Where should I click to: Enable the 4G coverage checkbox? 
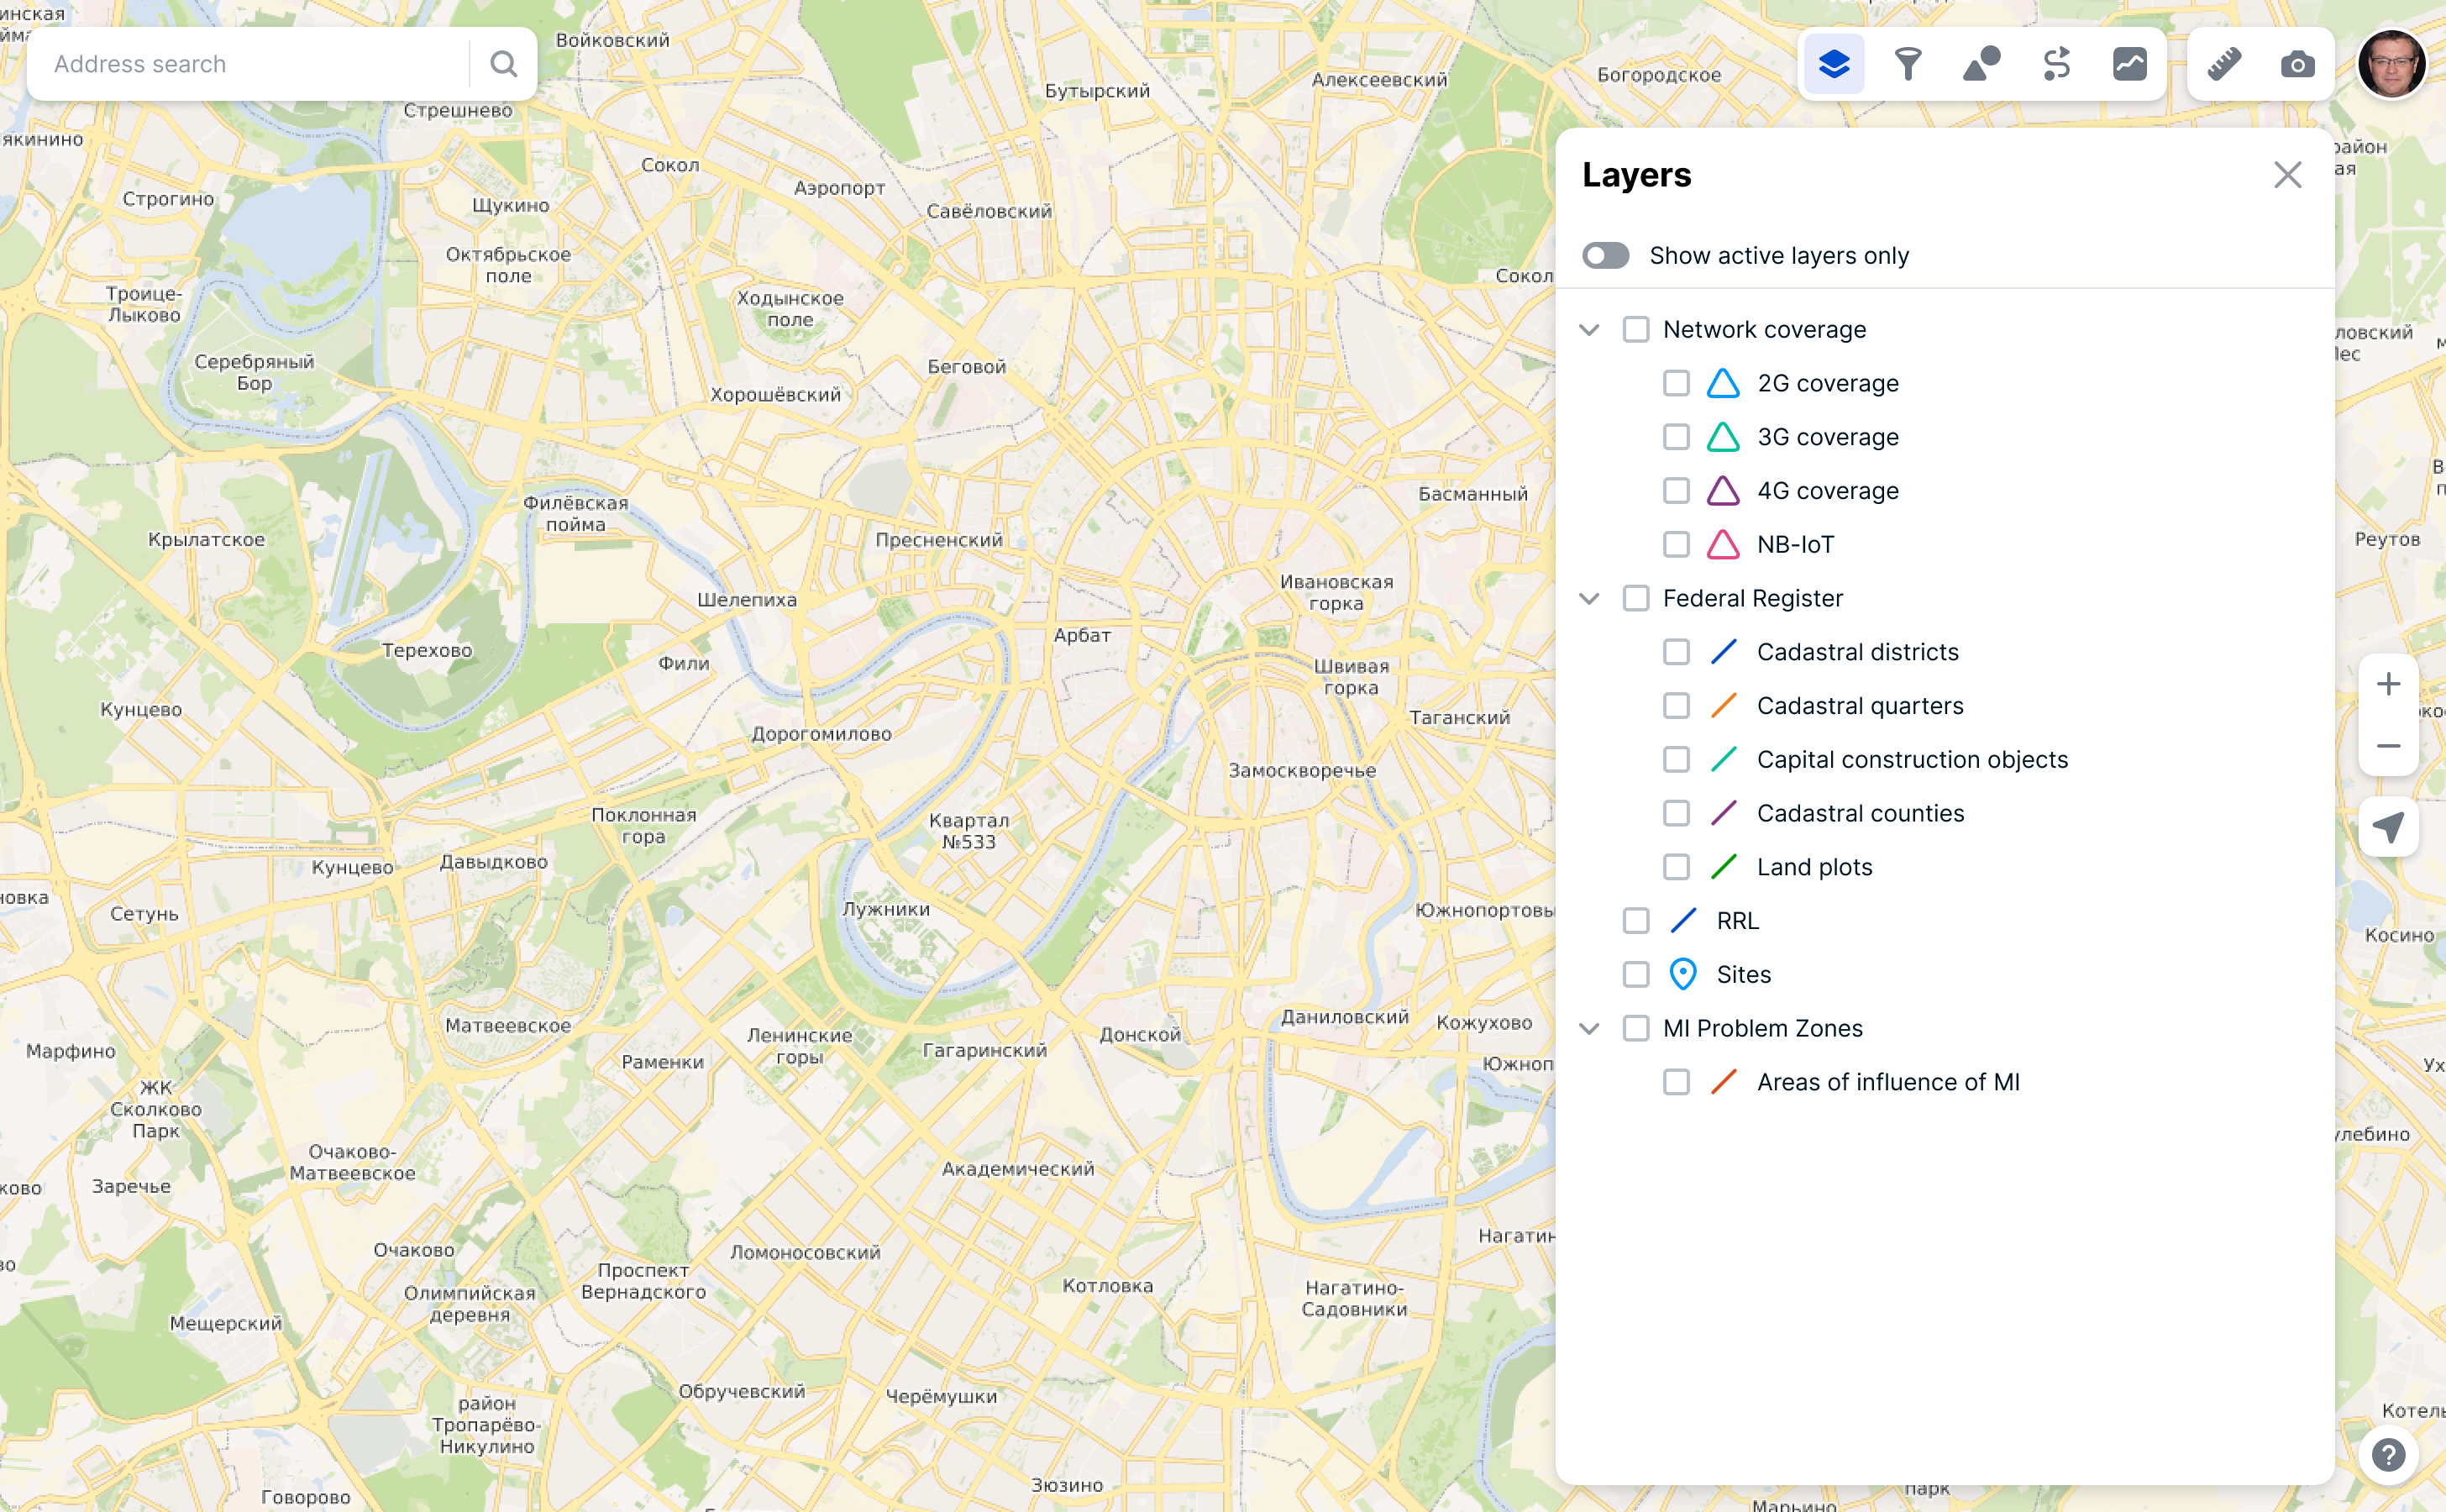click(x=1676, y=491)
